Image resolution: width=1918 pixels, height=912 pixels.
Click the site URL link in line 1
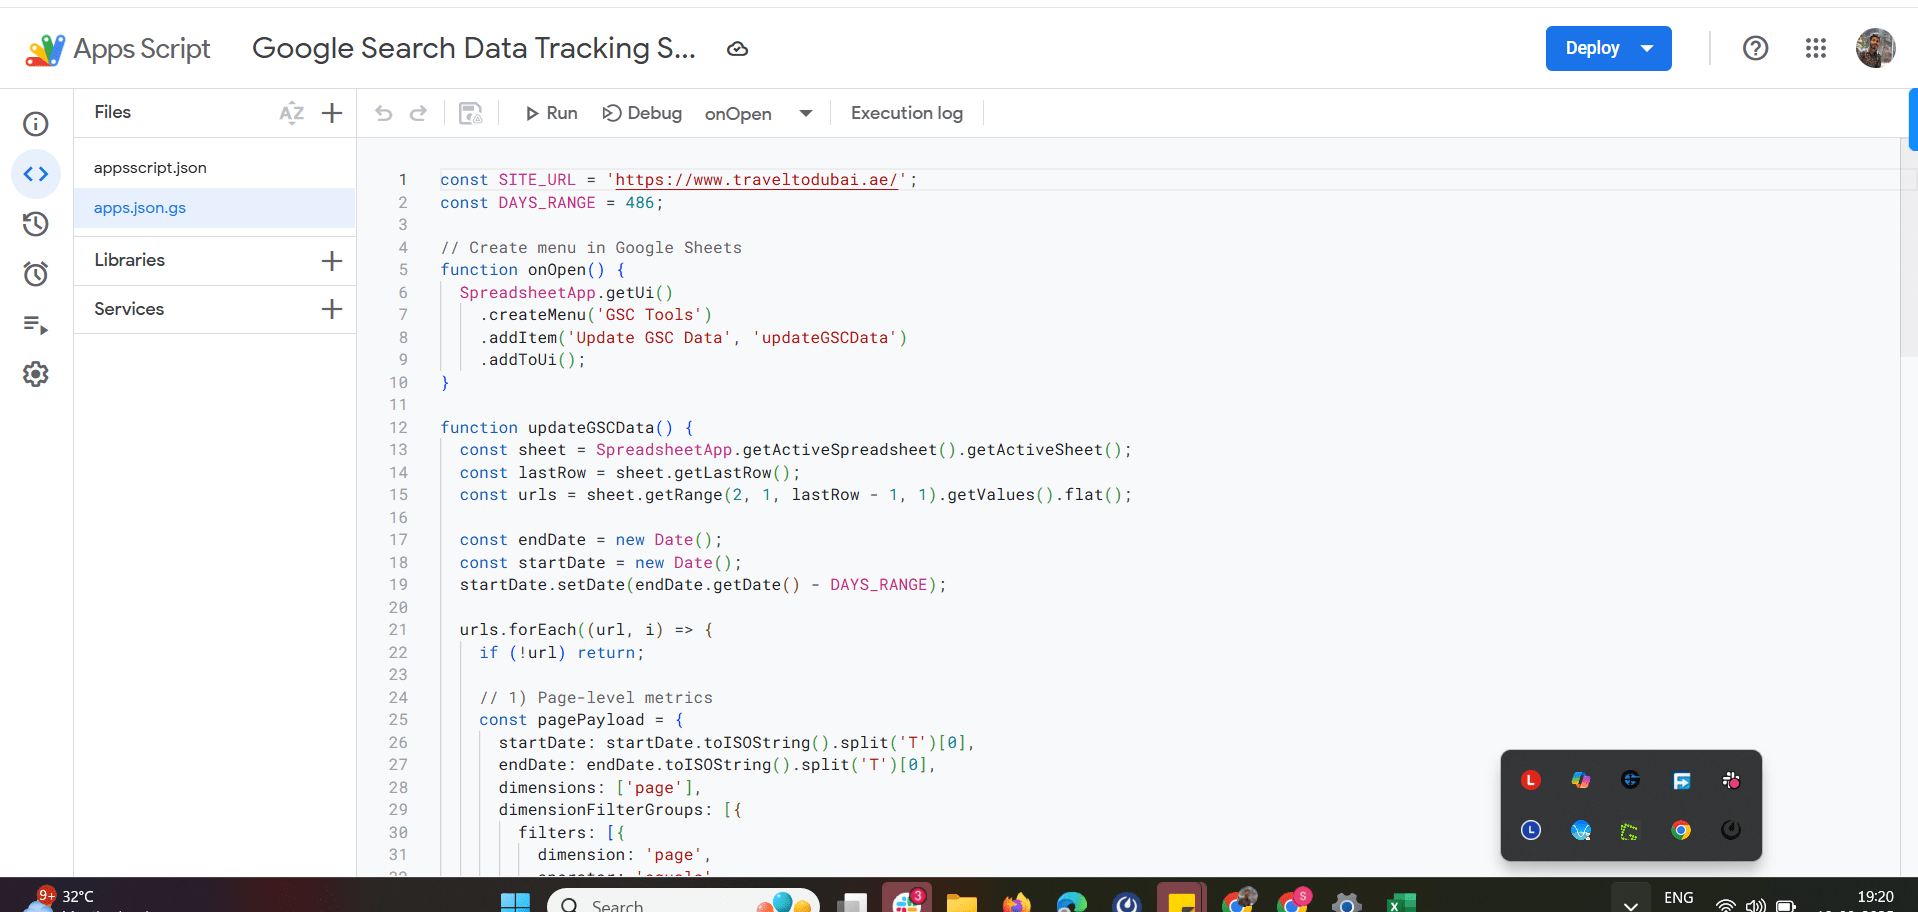(x=757, y=180)
